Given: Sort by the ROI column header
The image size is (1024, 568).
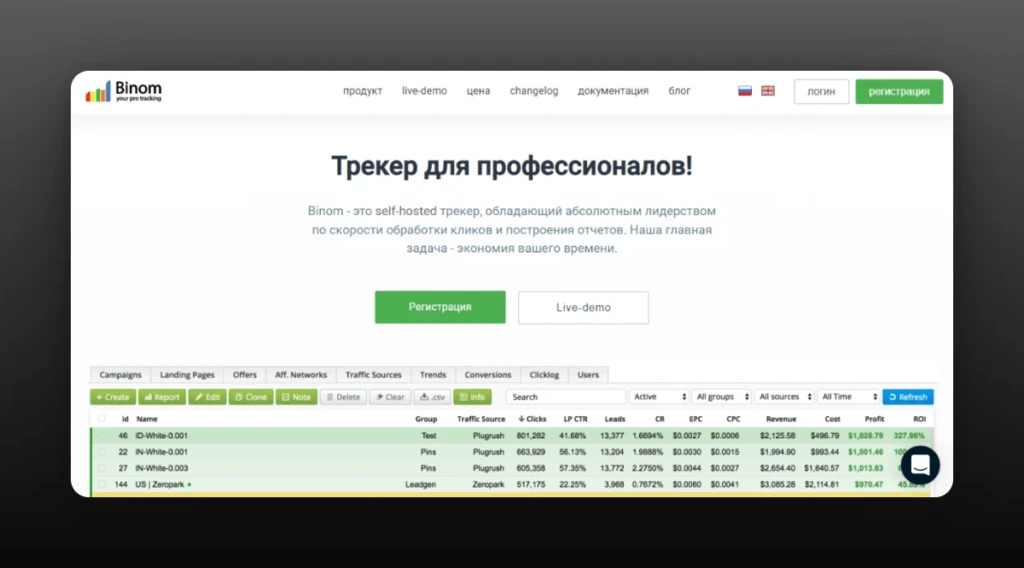Looking at the screenshot, I should point(919,419).
